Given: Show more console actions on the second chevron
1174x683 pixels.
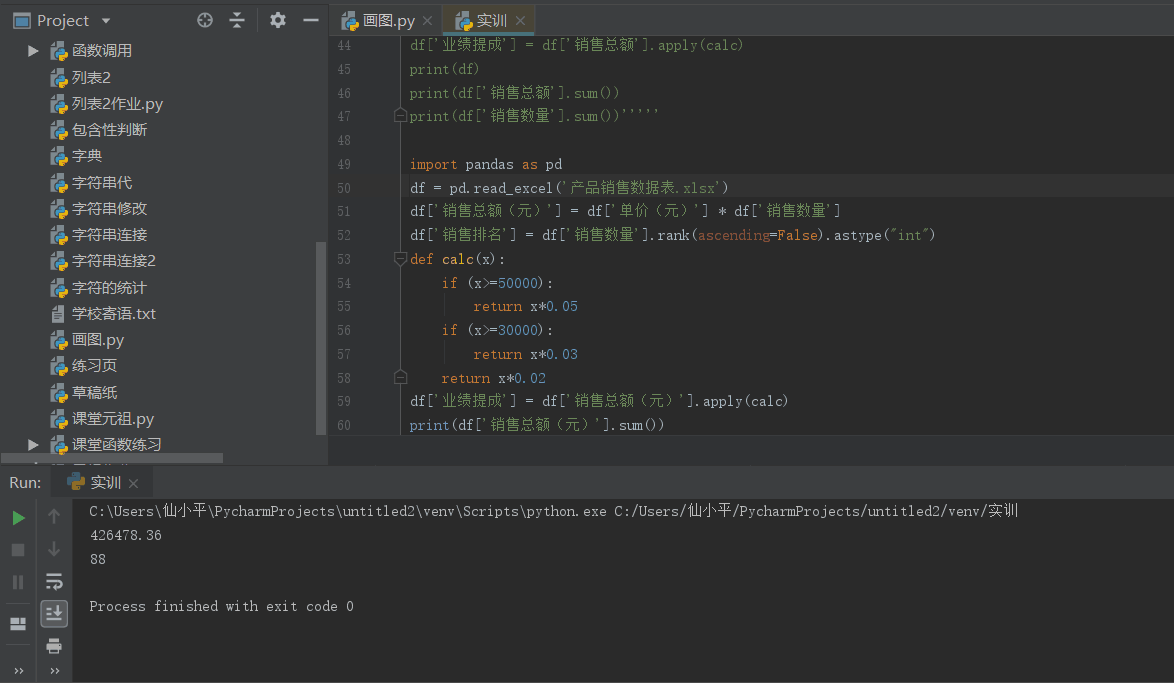Looking at the screenshot, I should coord(54,671).
